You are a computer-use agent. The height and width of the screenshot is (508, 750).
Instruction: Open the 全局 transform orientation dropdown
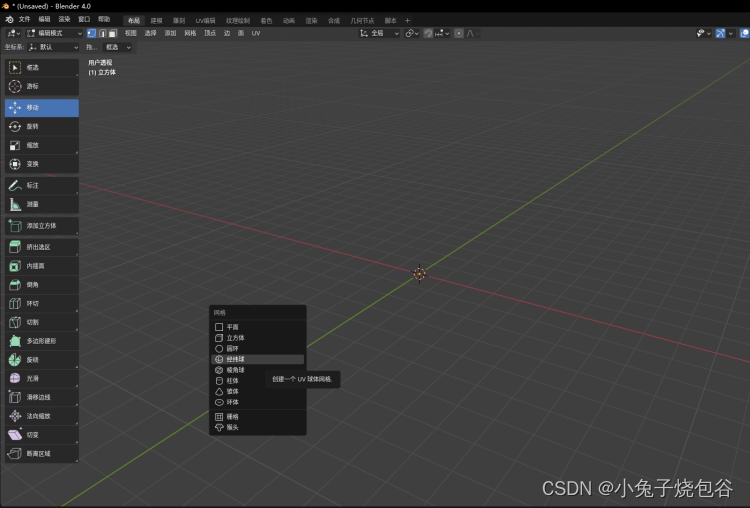[379, 33]
